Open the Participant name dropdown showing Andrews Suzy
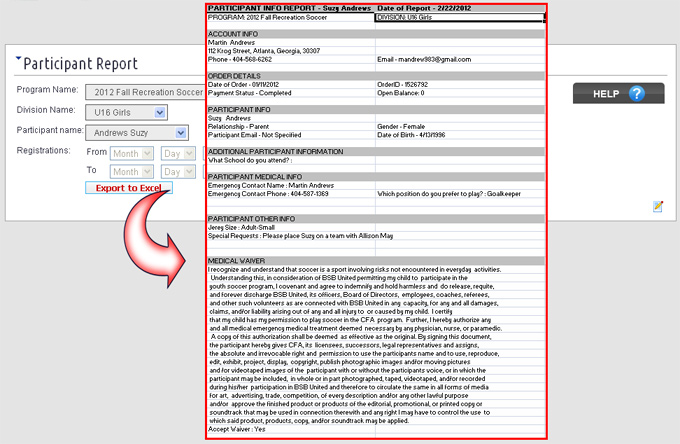Screen dimensions: 680x444 point(137,133)
